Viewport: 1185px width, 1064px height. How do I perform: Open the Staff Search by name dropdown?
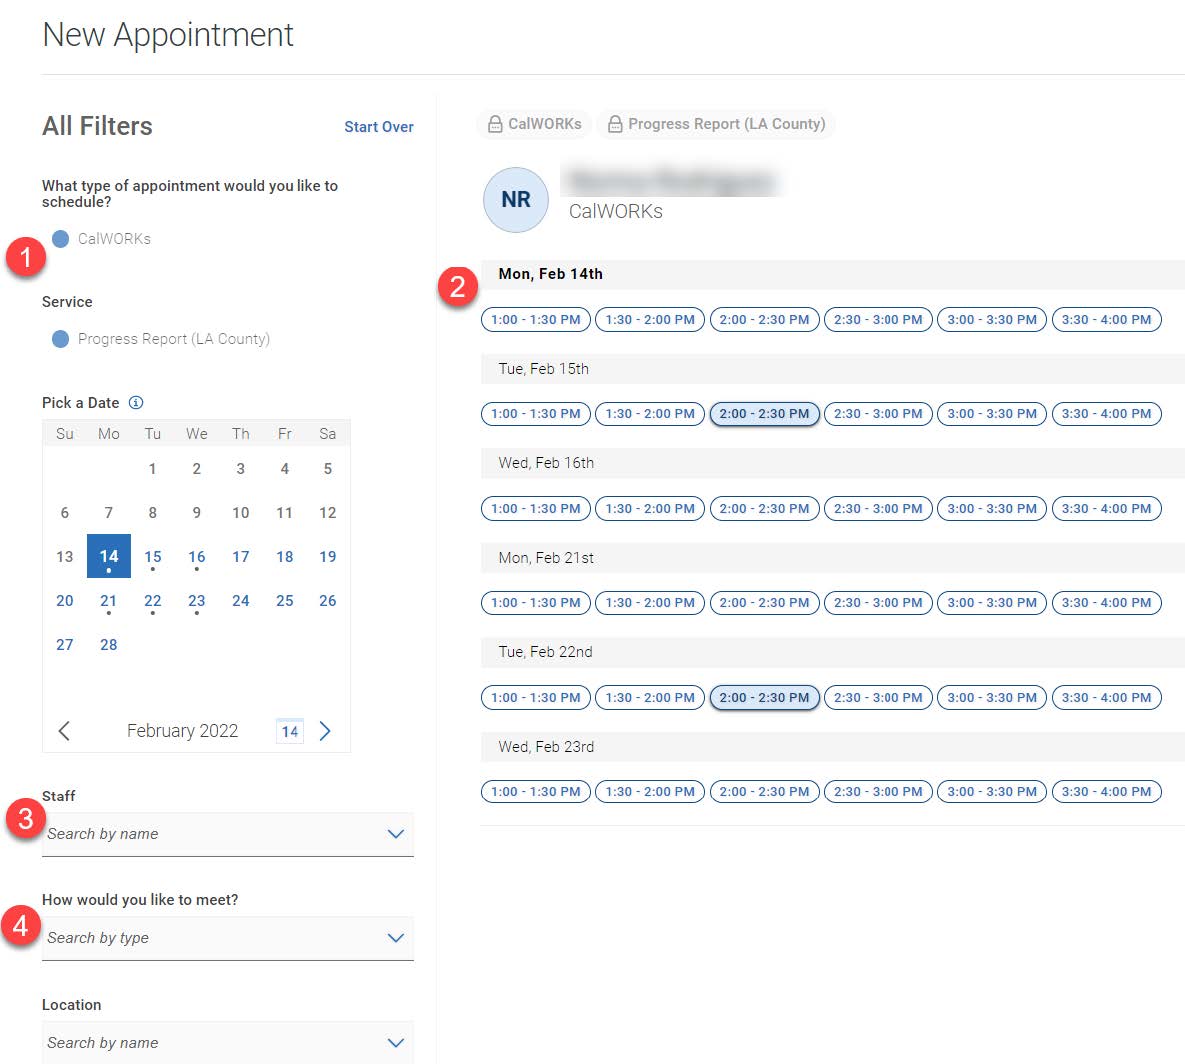pos(227,833)
